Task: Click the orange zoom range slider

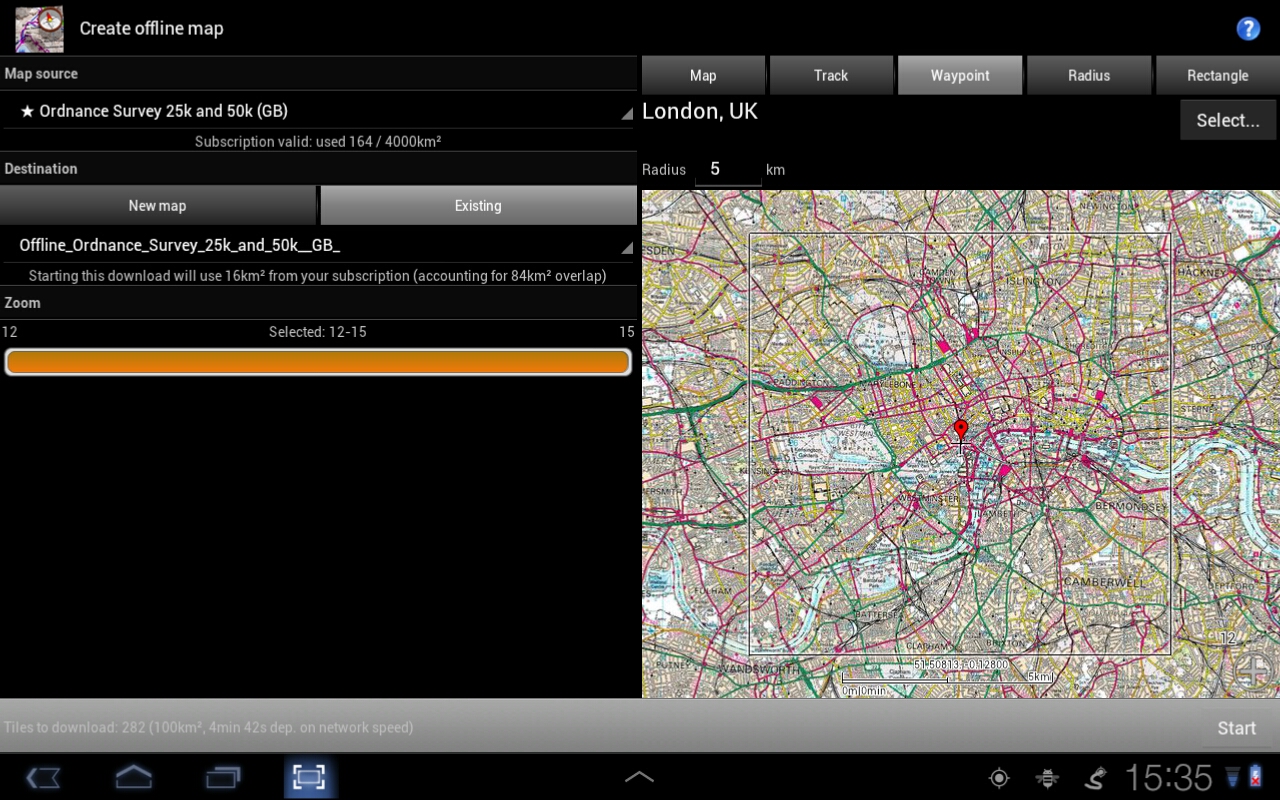Action: 318,362
